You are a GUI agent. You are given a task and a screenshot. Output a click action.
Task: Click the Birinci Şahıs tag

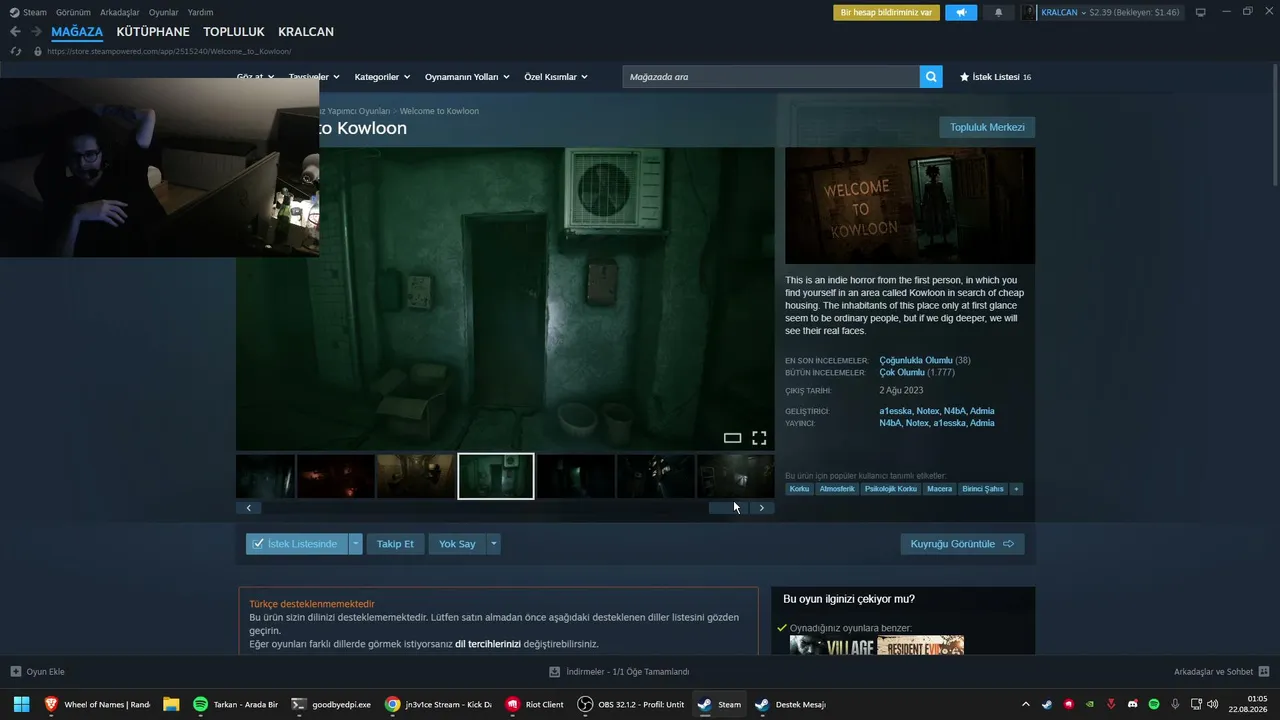point(983,489)
